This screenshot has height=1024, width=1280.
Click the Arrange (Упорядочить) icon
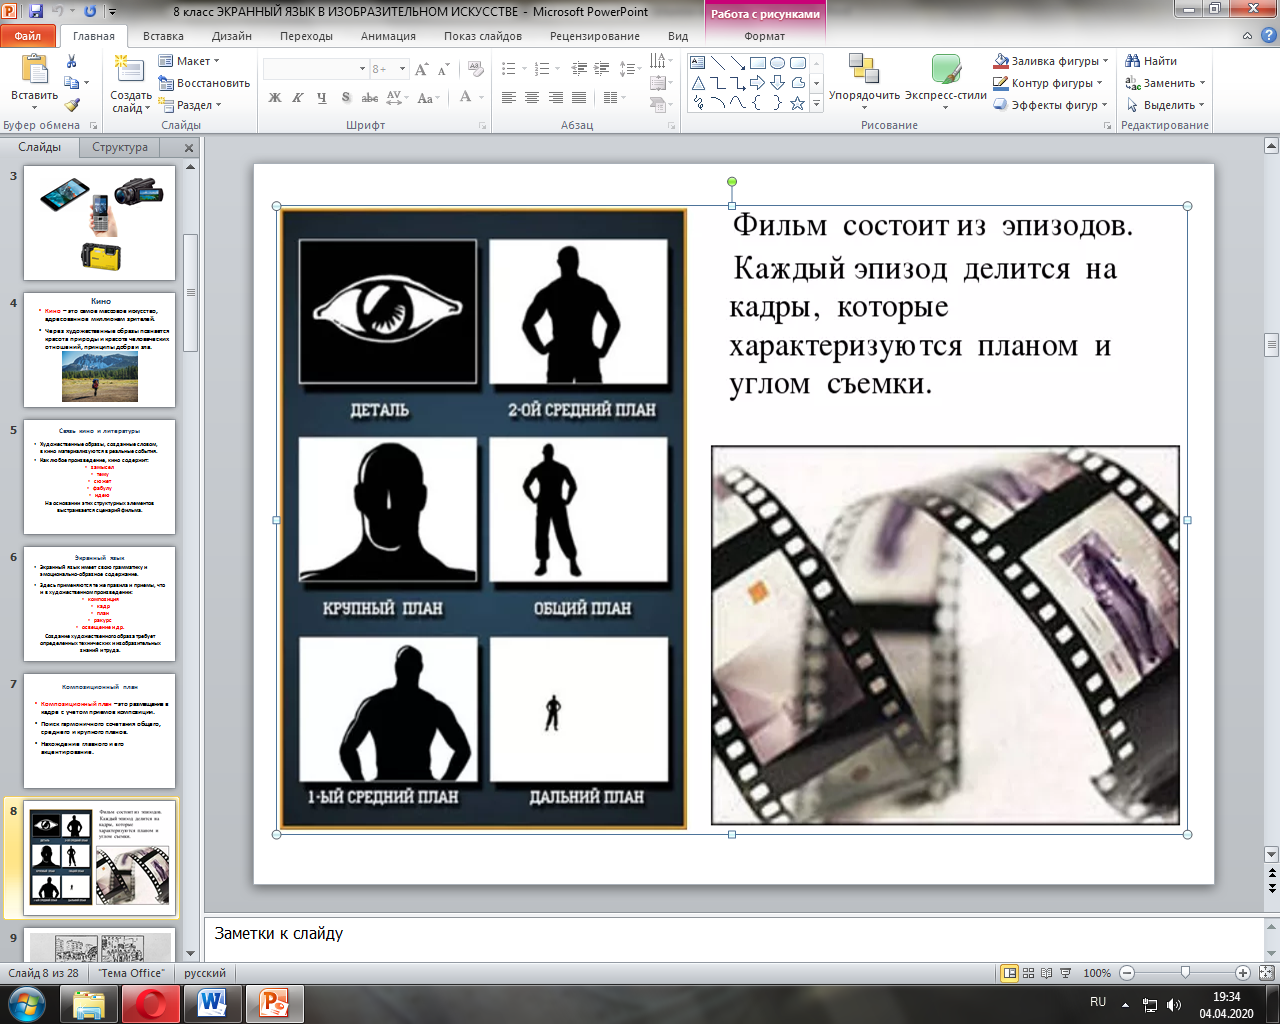click(x=863, y=69)
